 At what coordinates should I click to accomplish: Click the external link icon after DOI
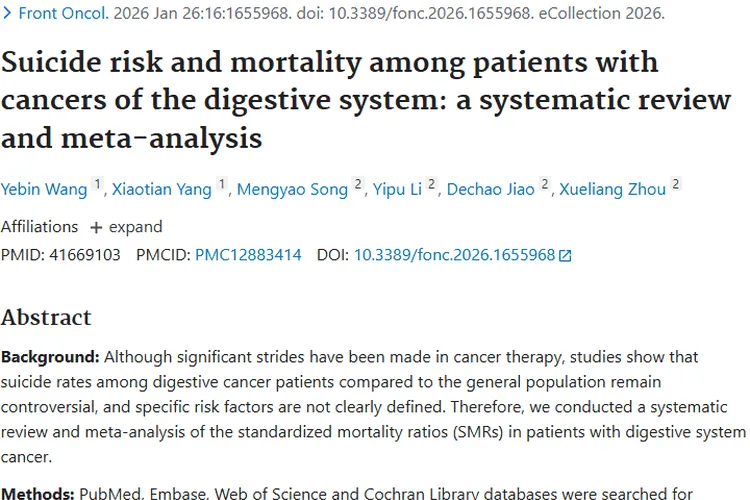pos(565,256)
